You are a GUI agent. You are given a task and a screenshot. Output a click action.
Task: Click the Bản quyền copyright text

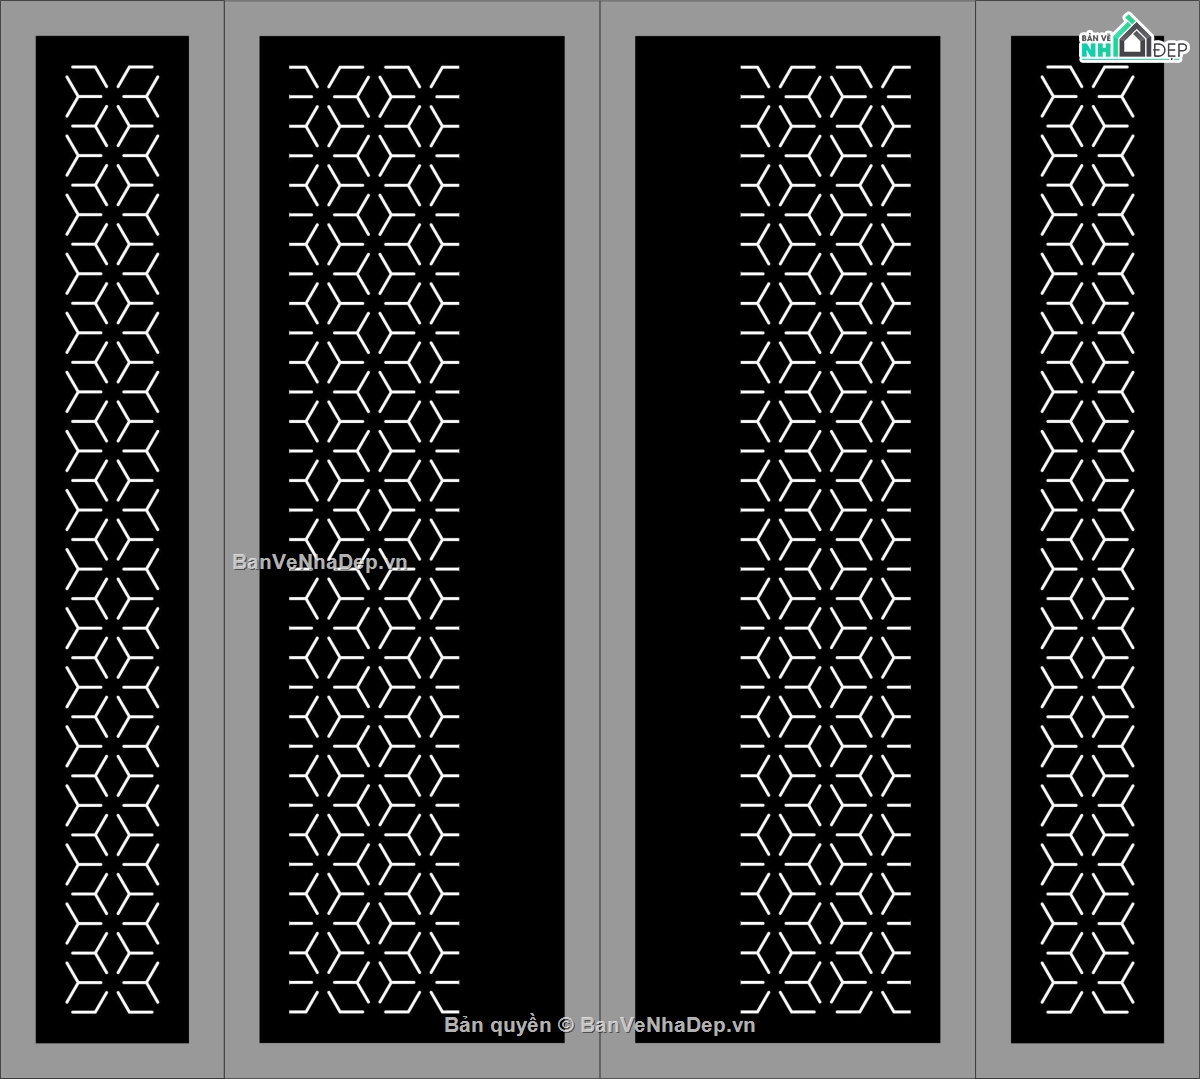(x=497, y=1025)
